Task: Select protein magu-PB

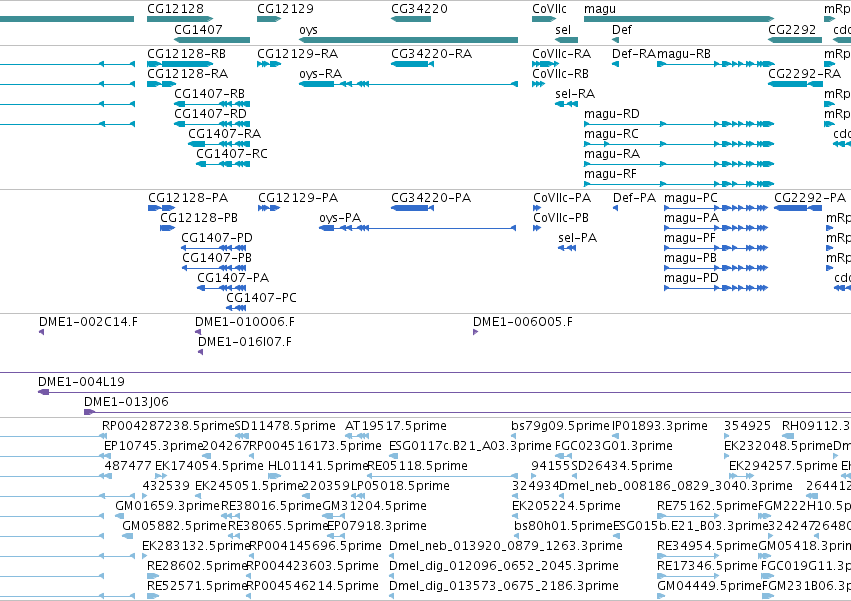Action: pyautogui.click(x=690, y=258)
